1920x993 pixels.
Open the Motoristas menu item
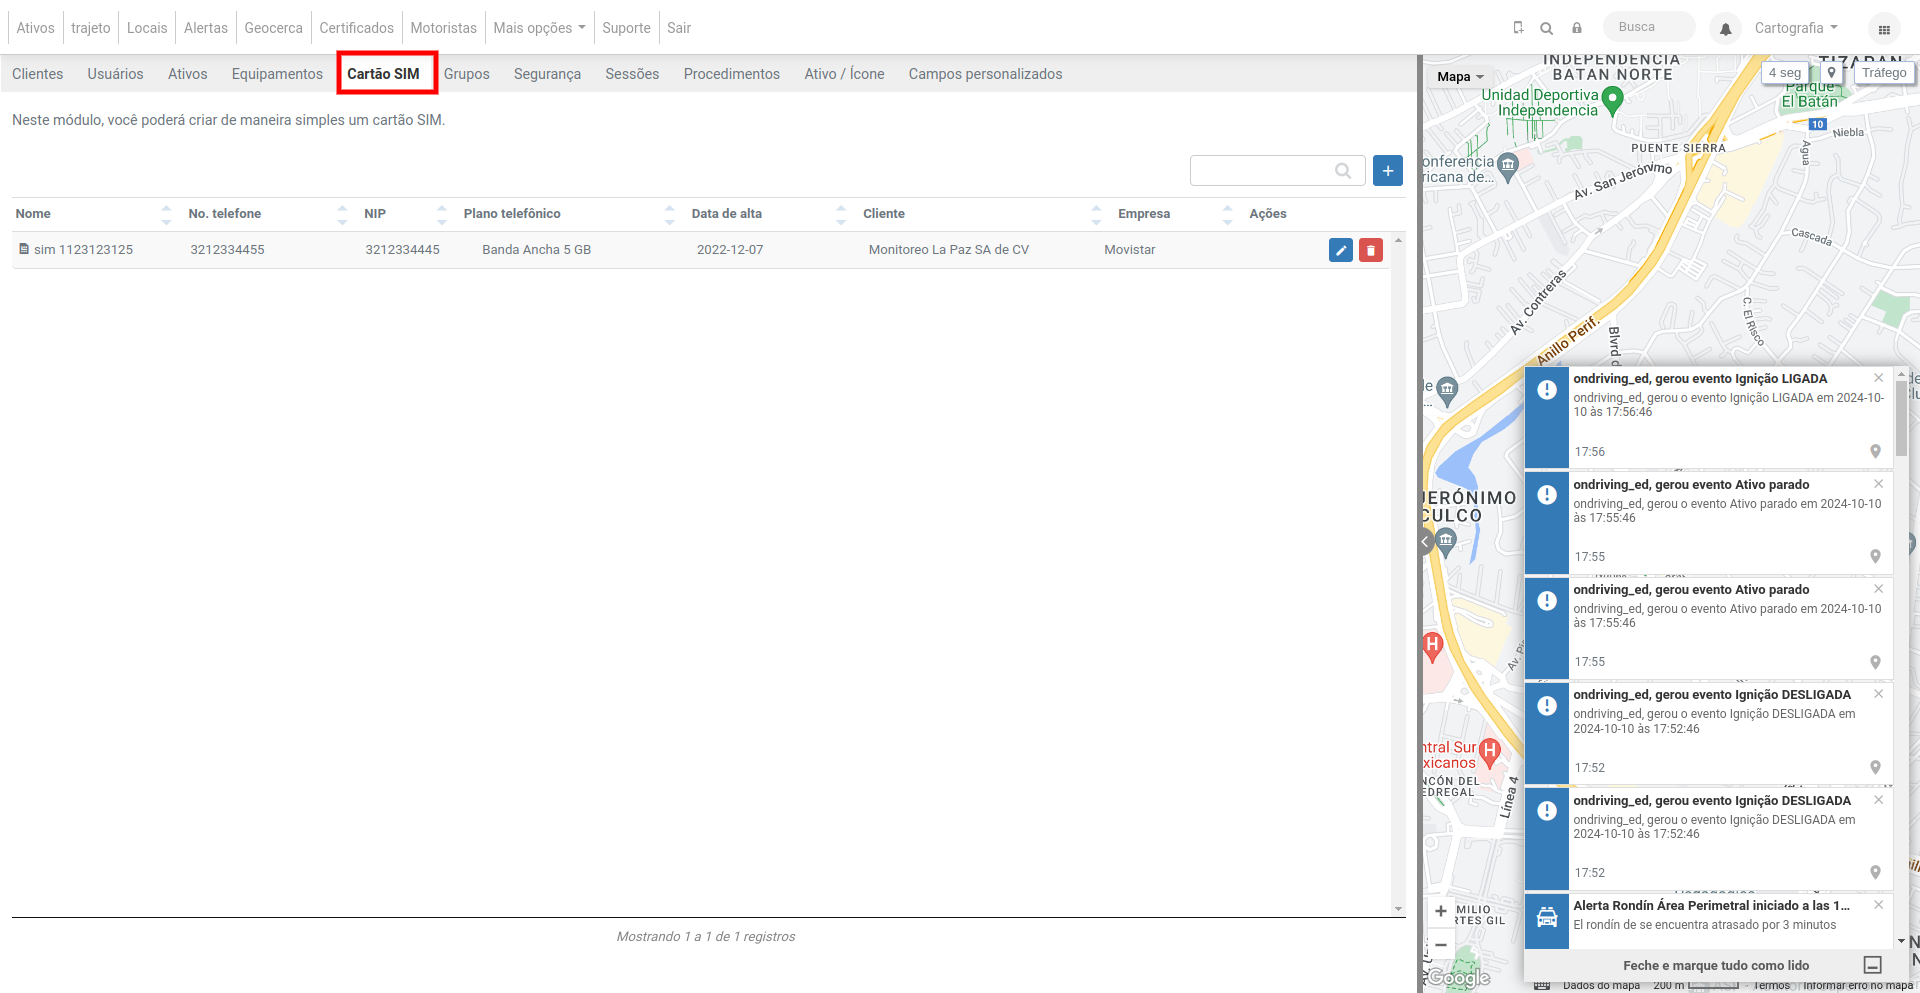pyautogui.click(x=443, y=28)
